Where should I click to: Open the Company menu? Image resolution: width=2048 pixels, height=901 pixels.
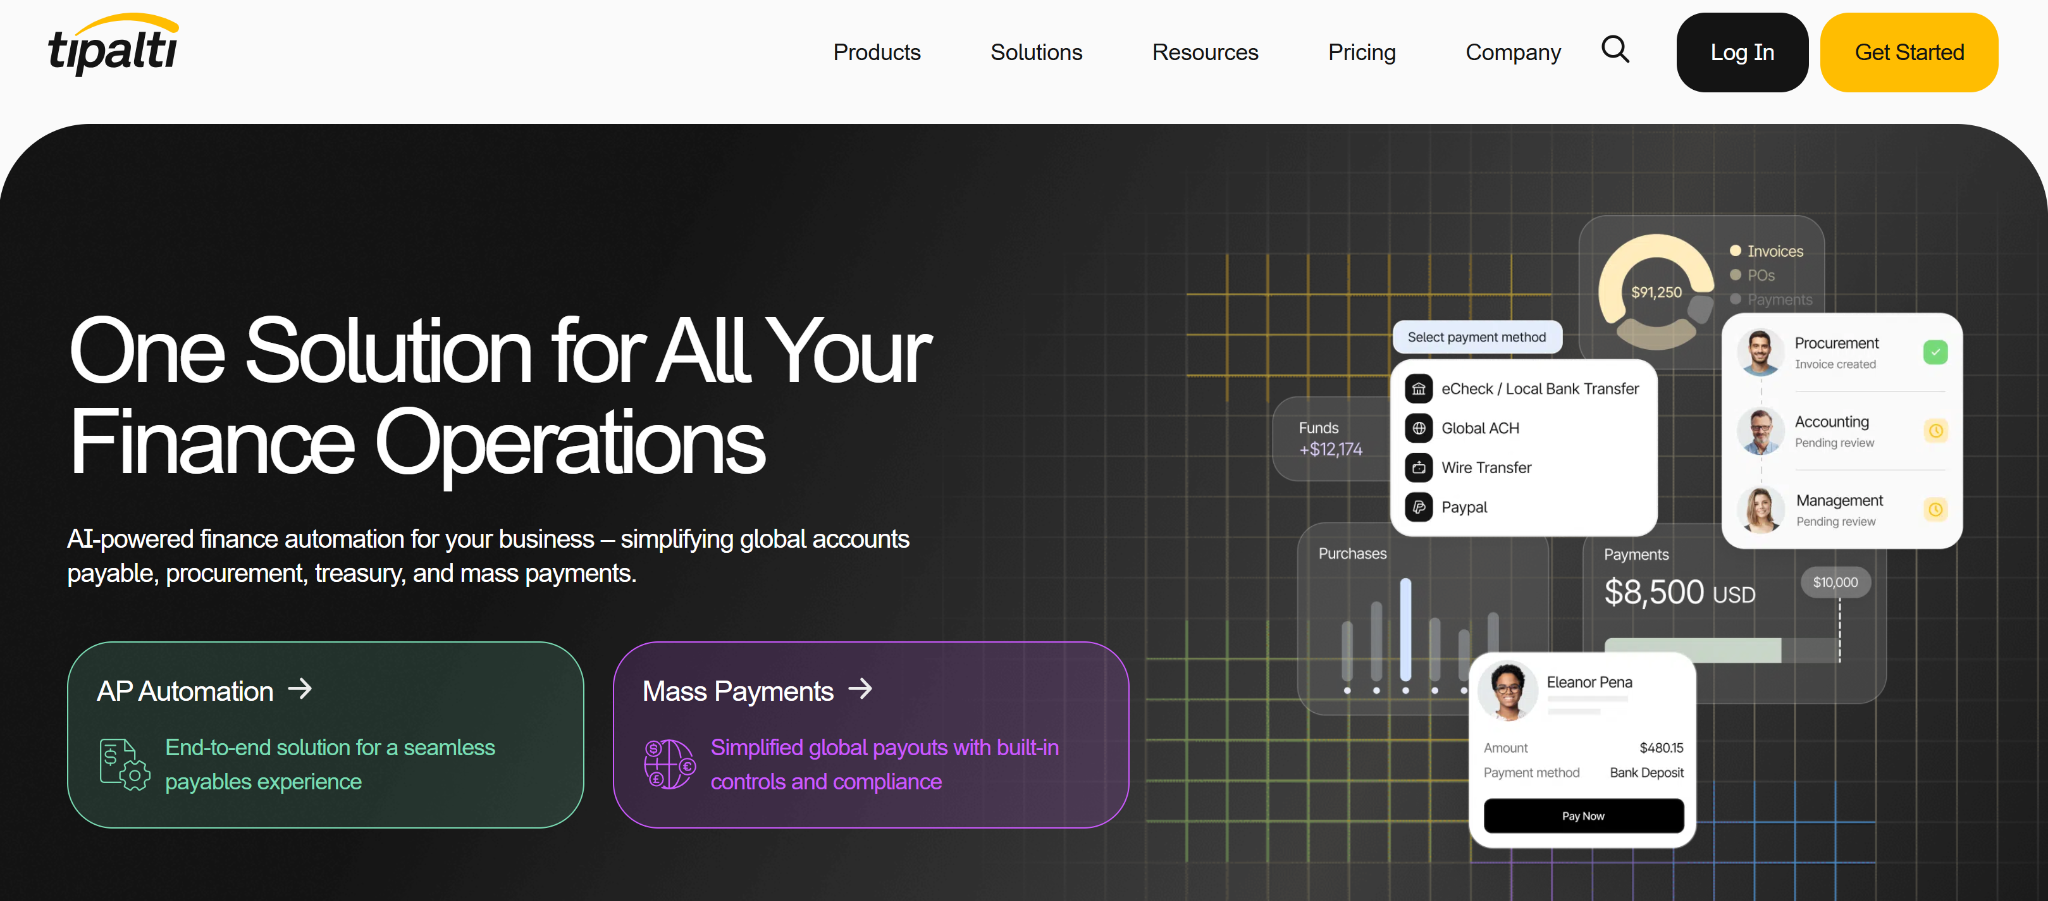pyautogui.click(x=1513, y=52)
